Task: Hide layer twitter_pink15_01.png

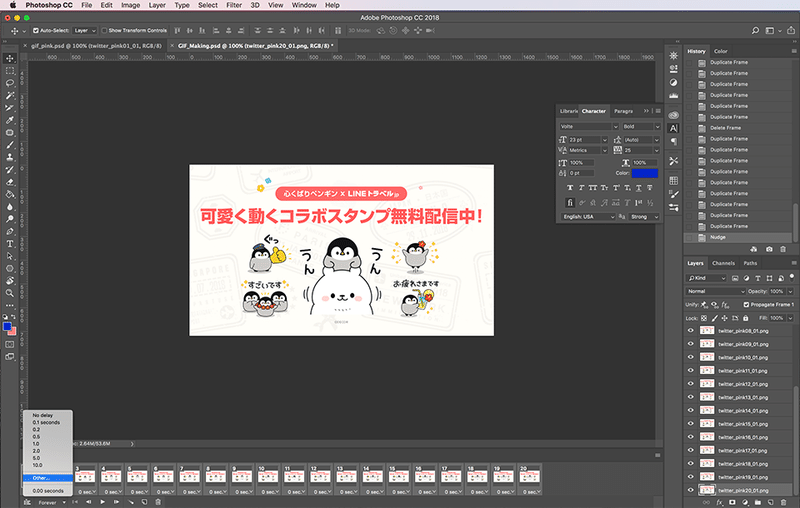Action: tap(691, 424)
